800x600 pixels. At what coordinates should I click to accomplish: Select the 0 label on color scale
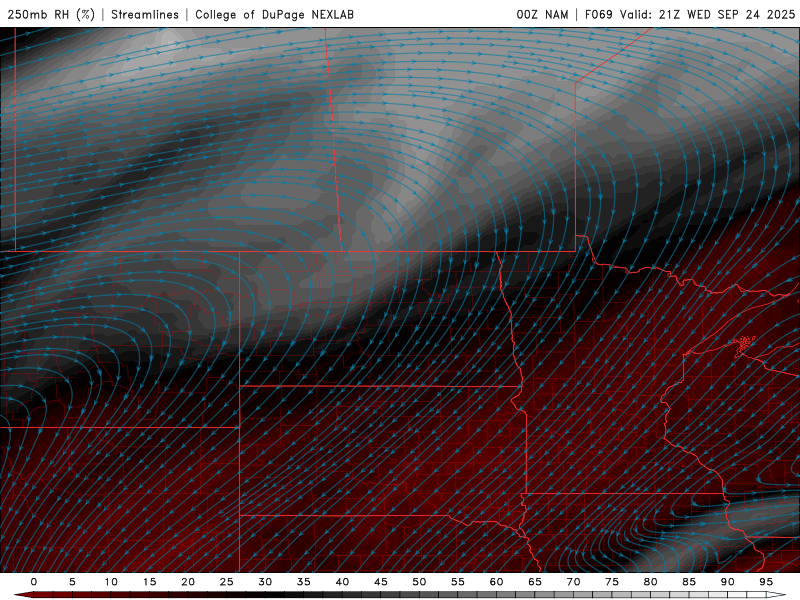tap(34, 582)
